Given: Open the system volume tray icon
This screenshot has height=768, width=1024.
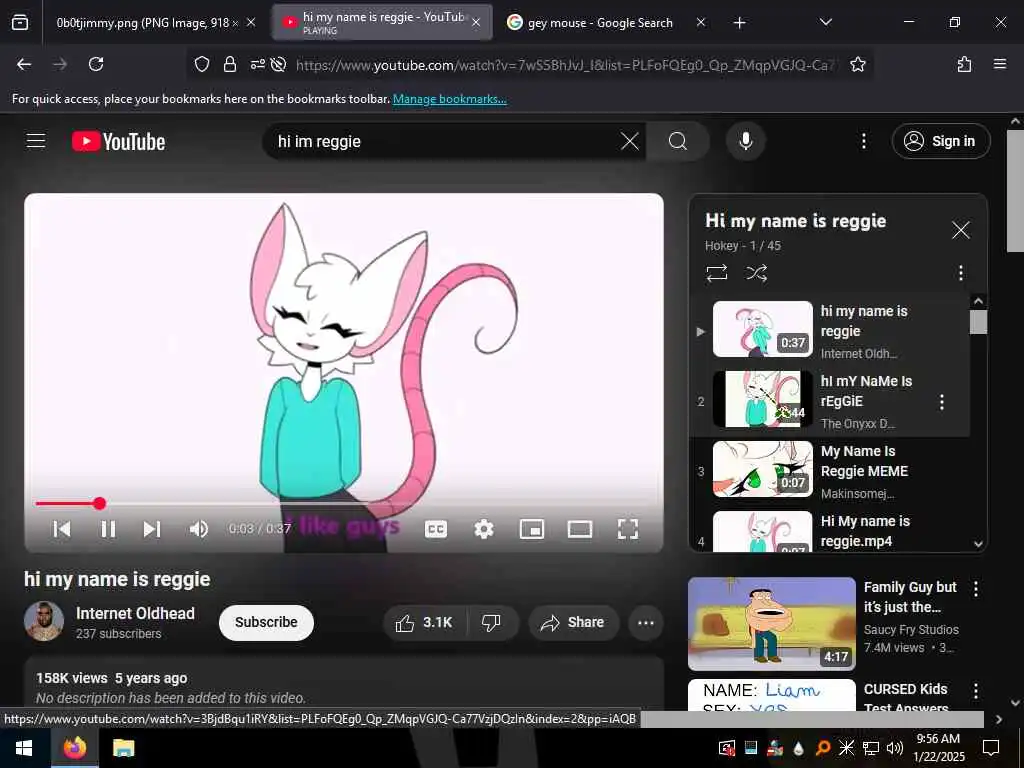Looking at the screenshot, I should point(894,748).
